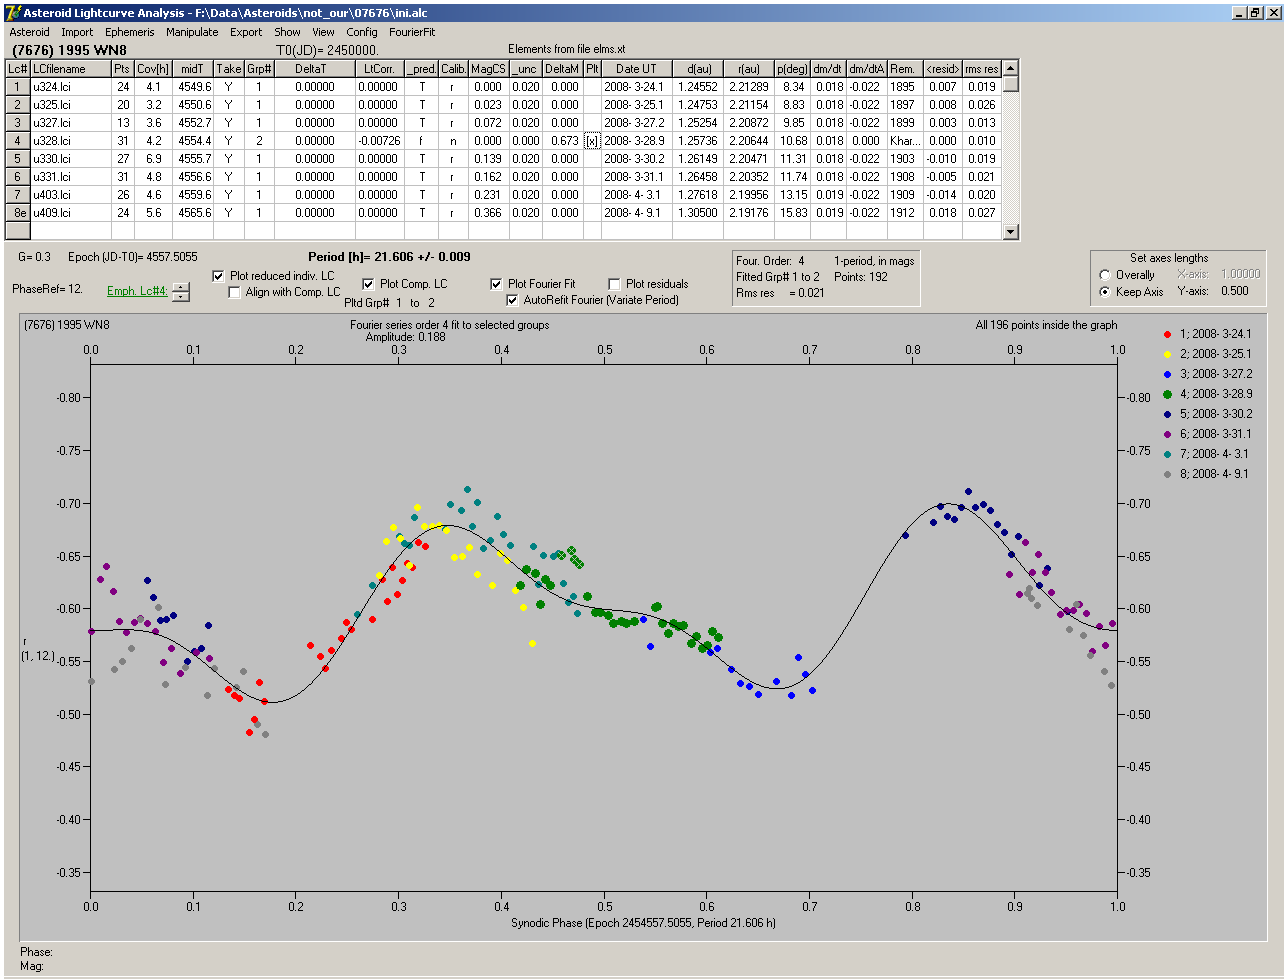Click the Grp# column header
The height and width of the screenshot is (979, 1288).
(259, 69)
